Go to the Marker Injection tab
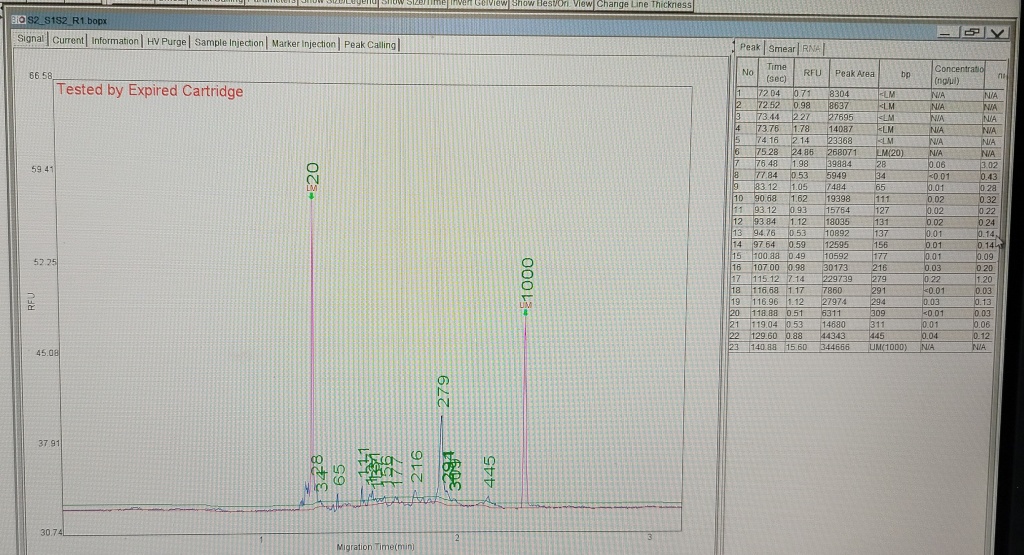1024x555 pixels. 304,42
